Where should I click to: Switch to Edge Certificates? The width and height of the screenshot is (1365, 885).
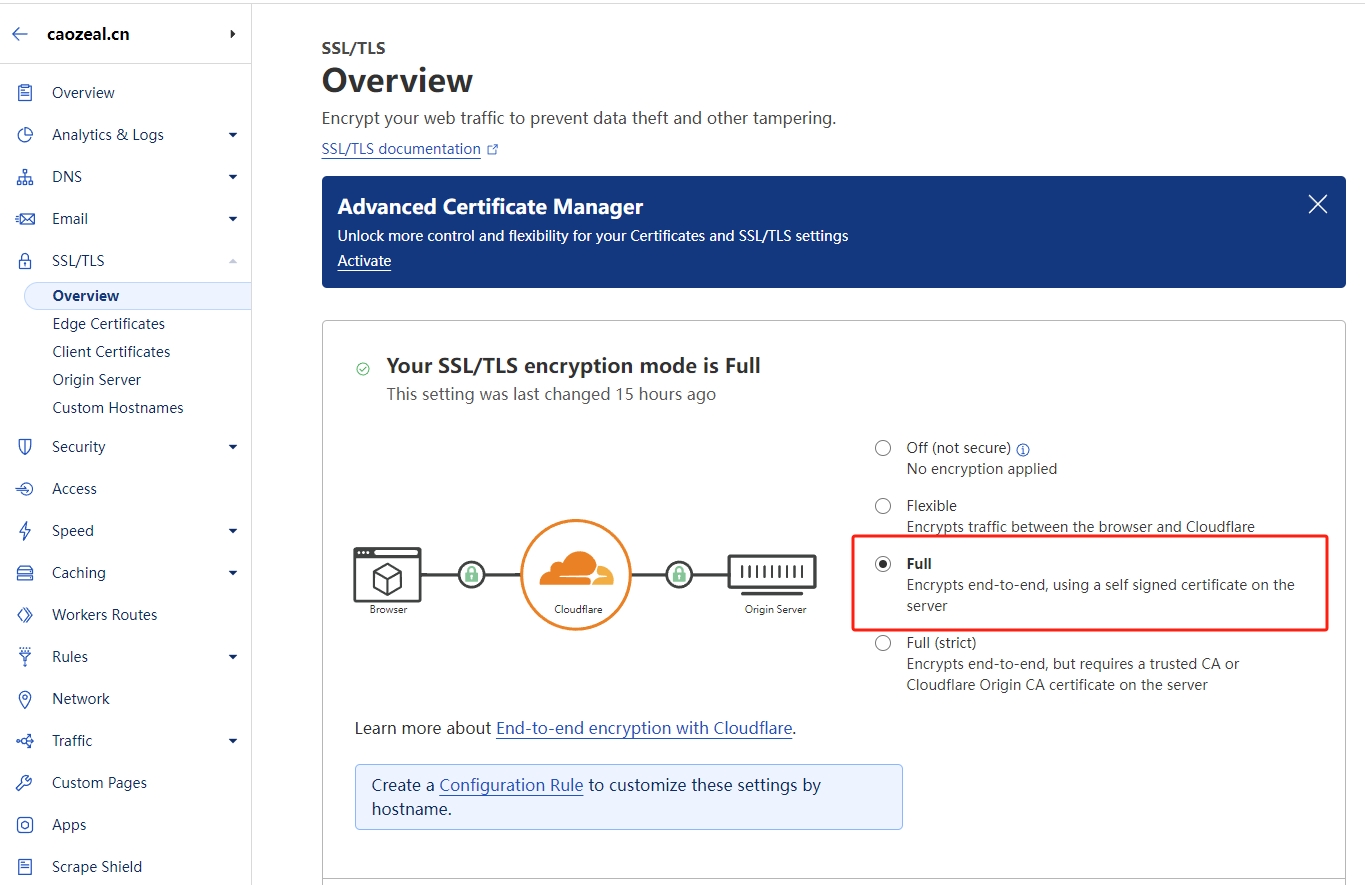(x=108, y=323)
